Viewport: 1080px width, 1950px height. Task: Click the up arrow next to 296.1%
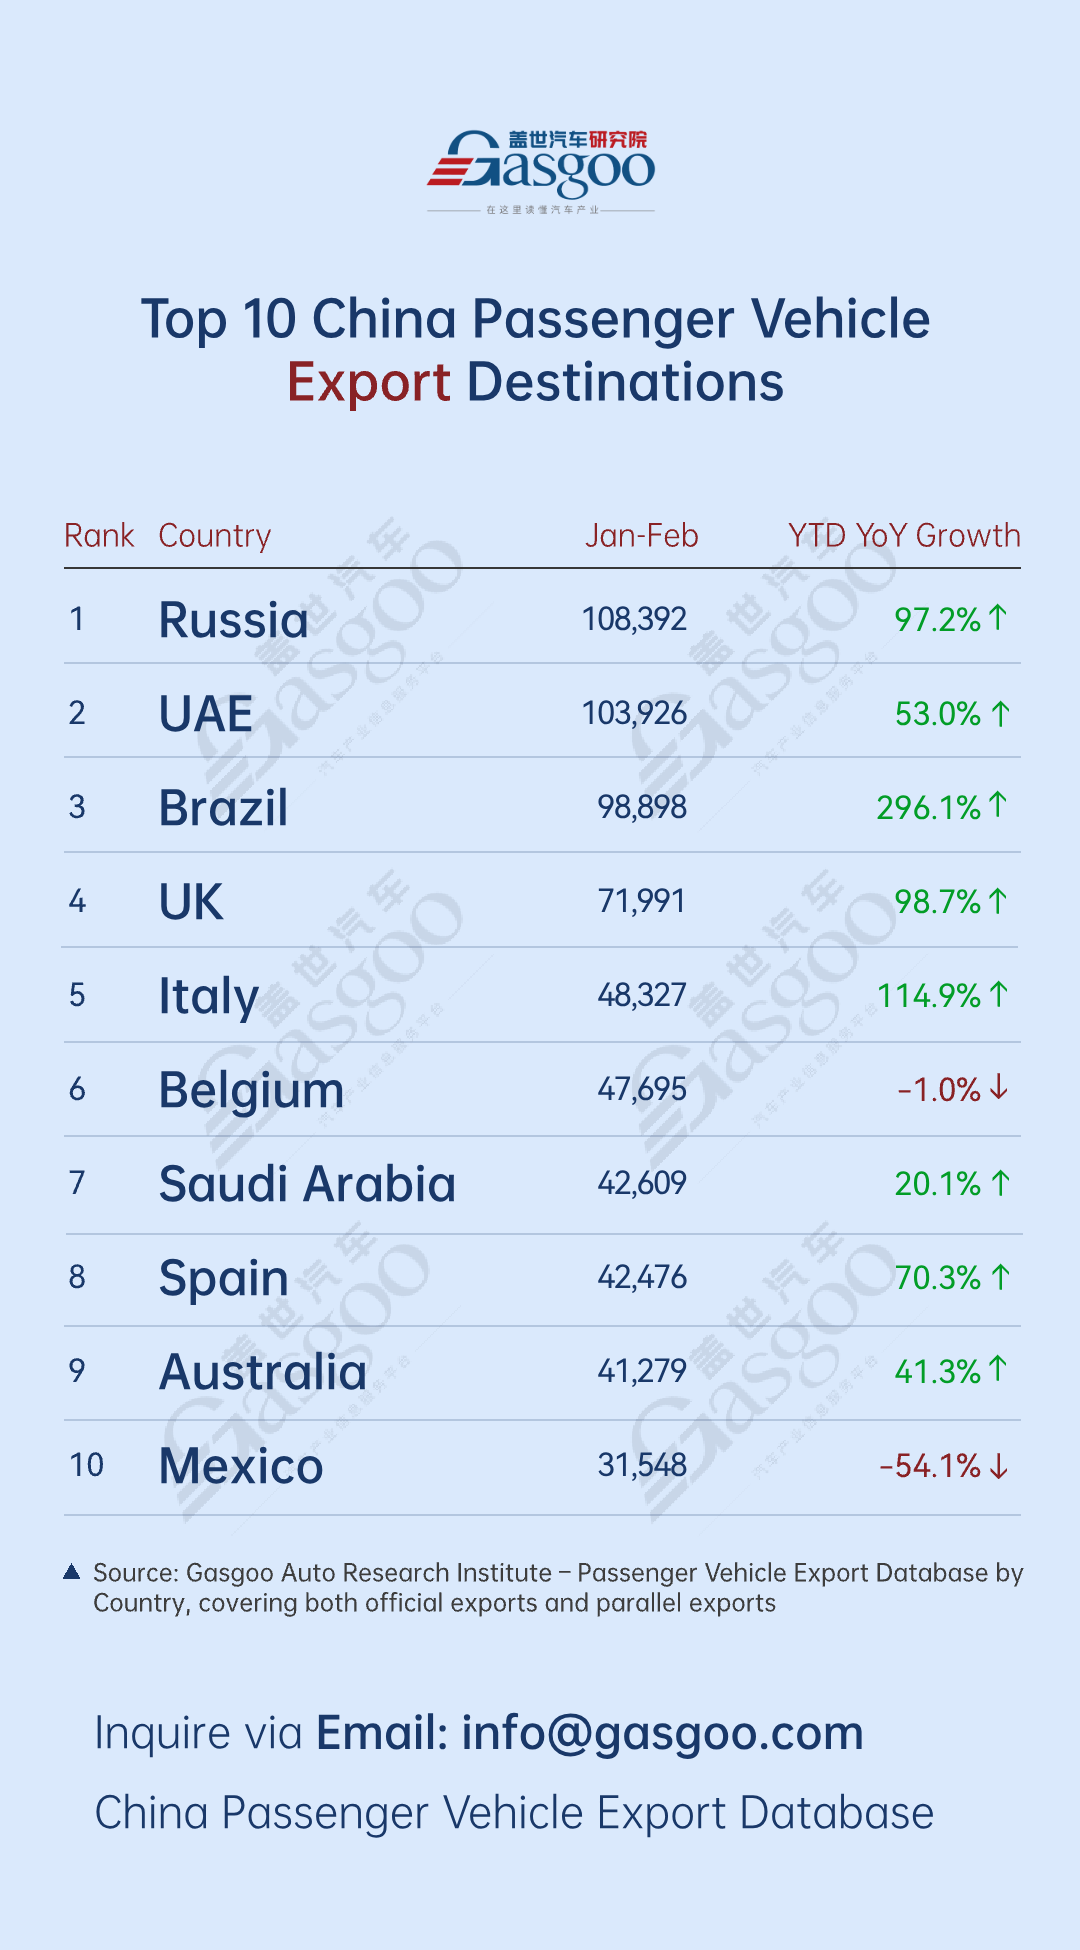[997, 805]
